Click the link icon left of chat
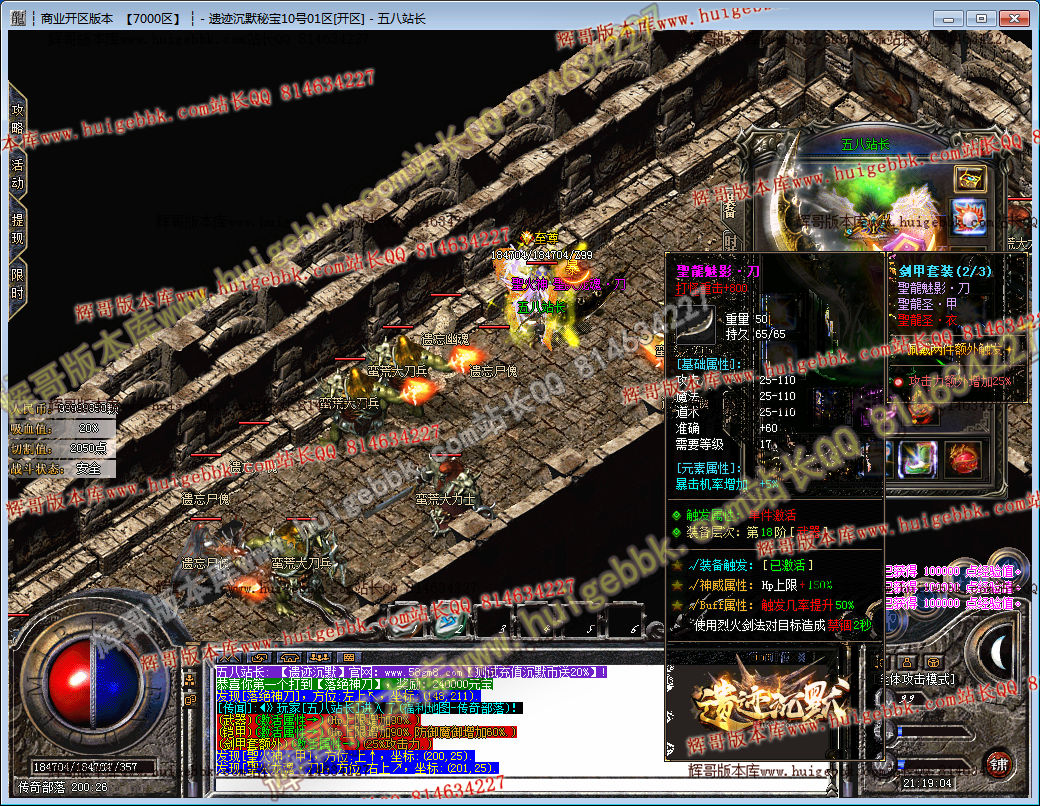This screenshot has width=1040, height=806. 190,700
